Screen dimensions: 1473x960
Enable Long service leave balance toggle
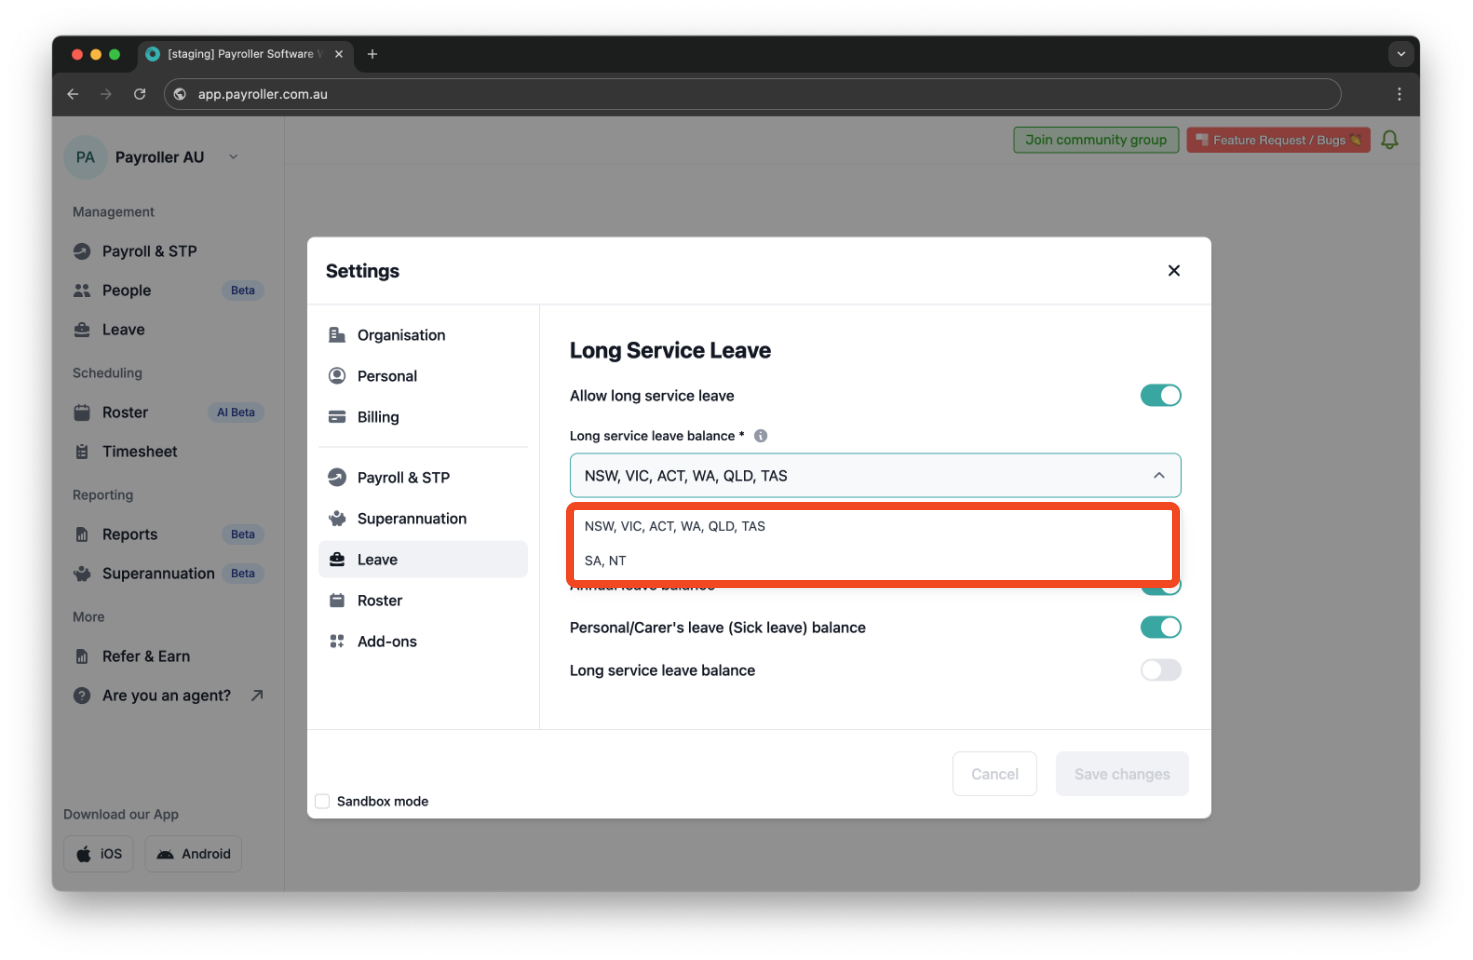point(1160,669)
